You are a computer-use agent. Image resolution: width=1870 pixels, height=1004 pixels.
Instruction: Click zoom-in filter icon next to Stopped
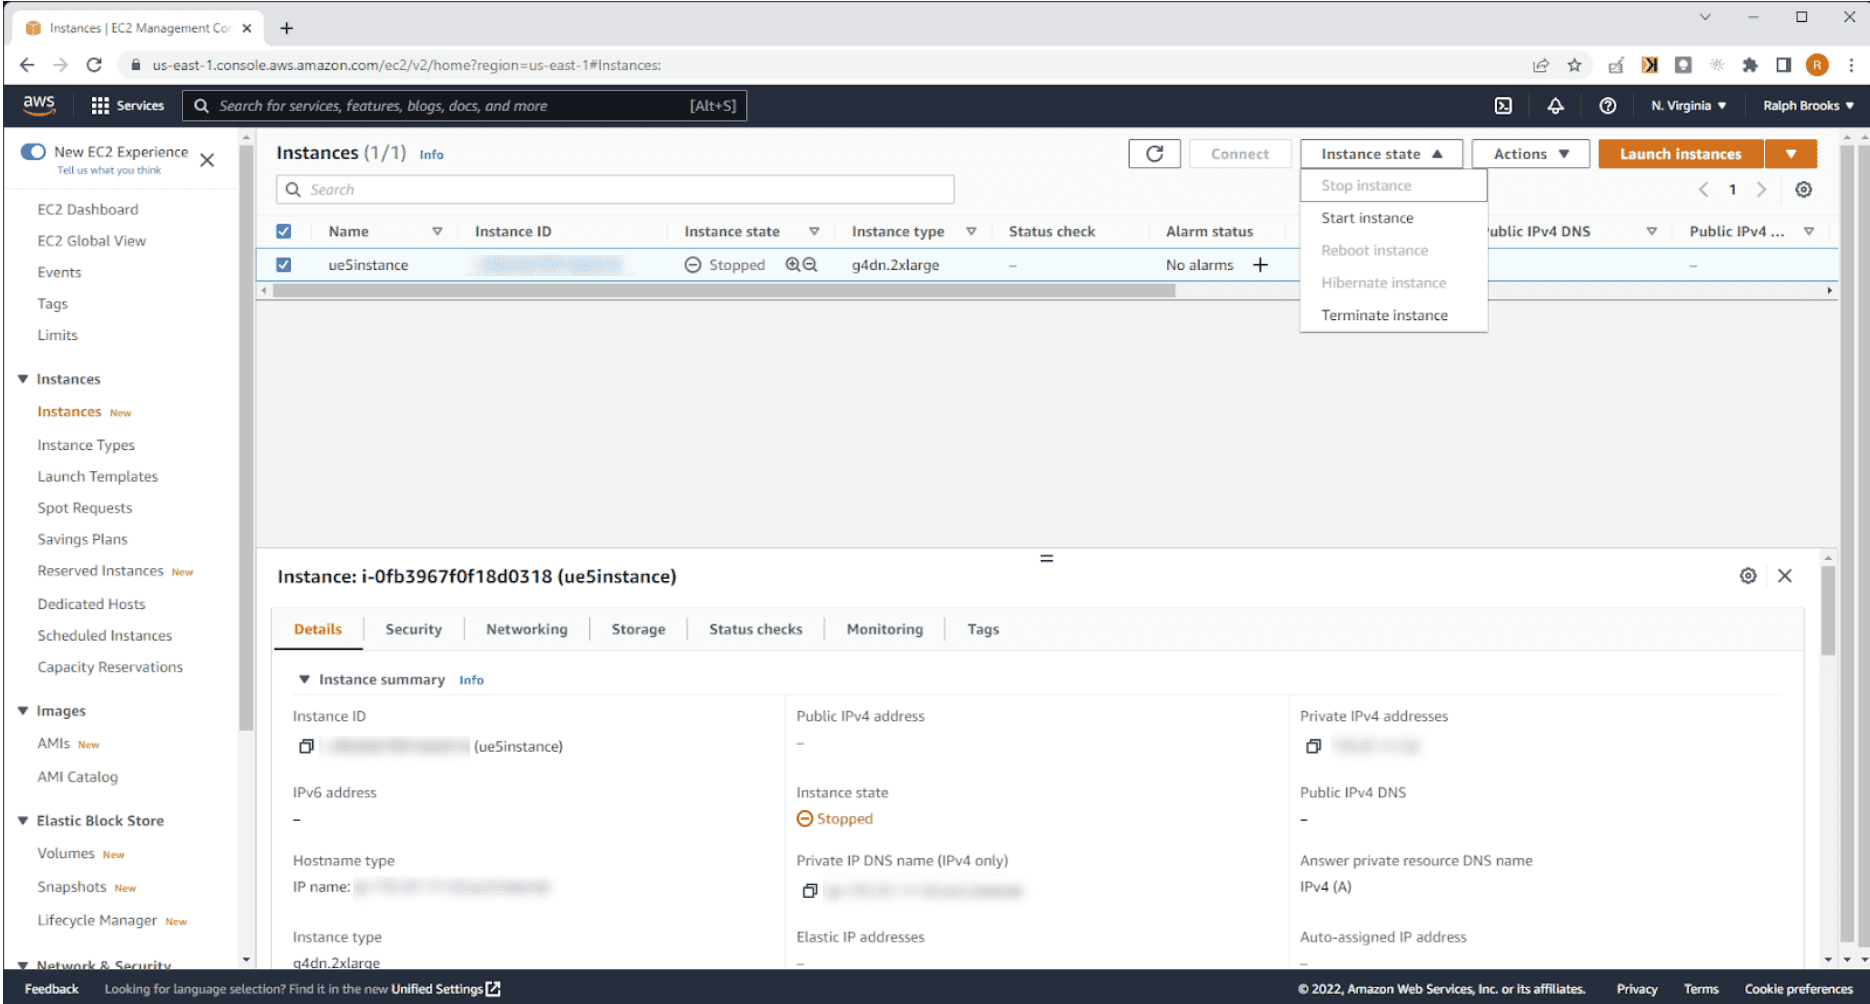tap(793, 264)
